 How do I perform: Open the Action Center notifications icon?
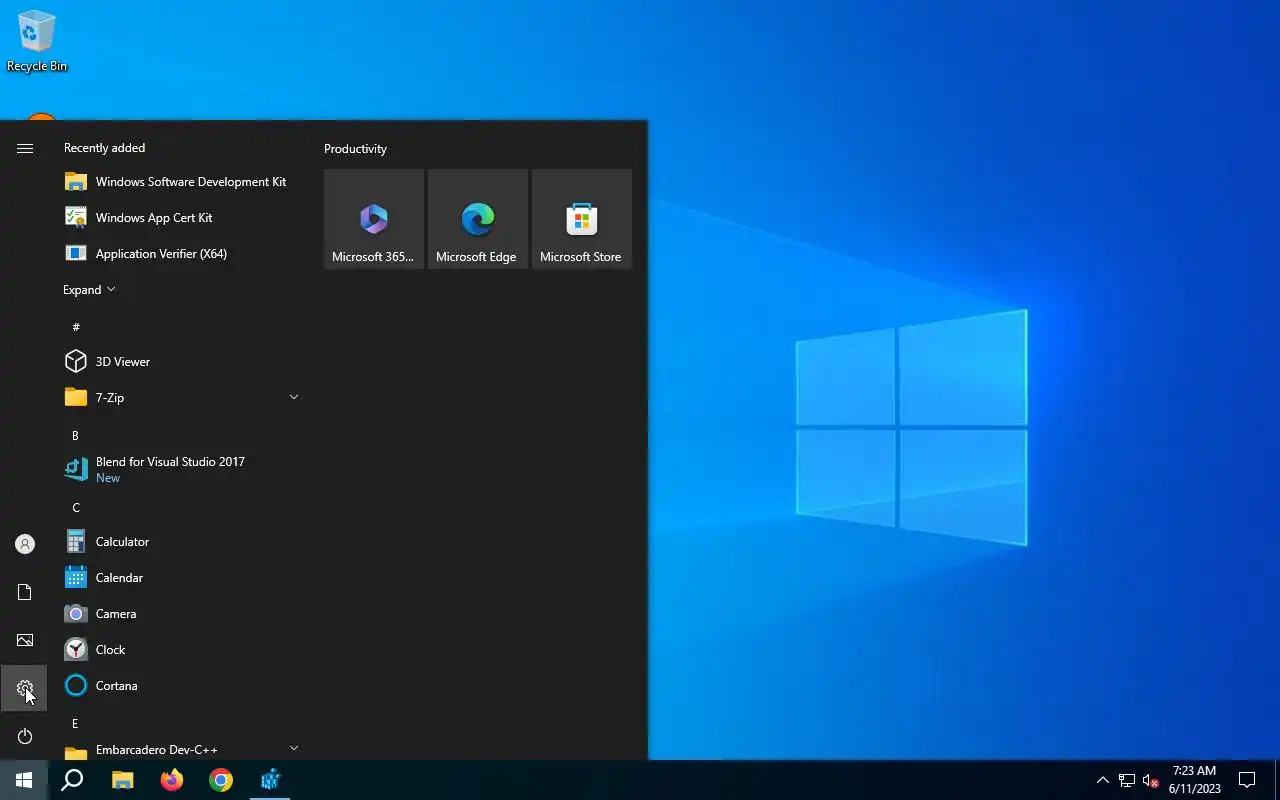point(1247,780)
